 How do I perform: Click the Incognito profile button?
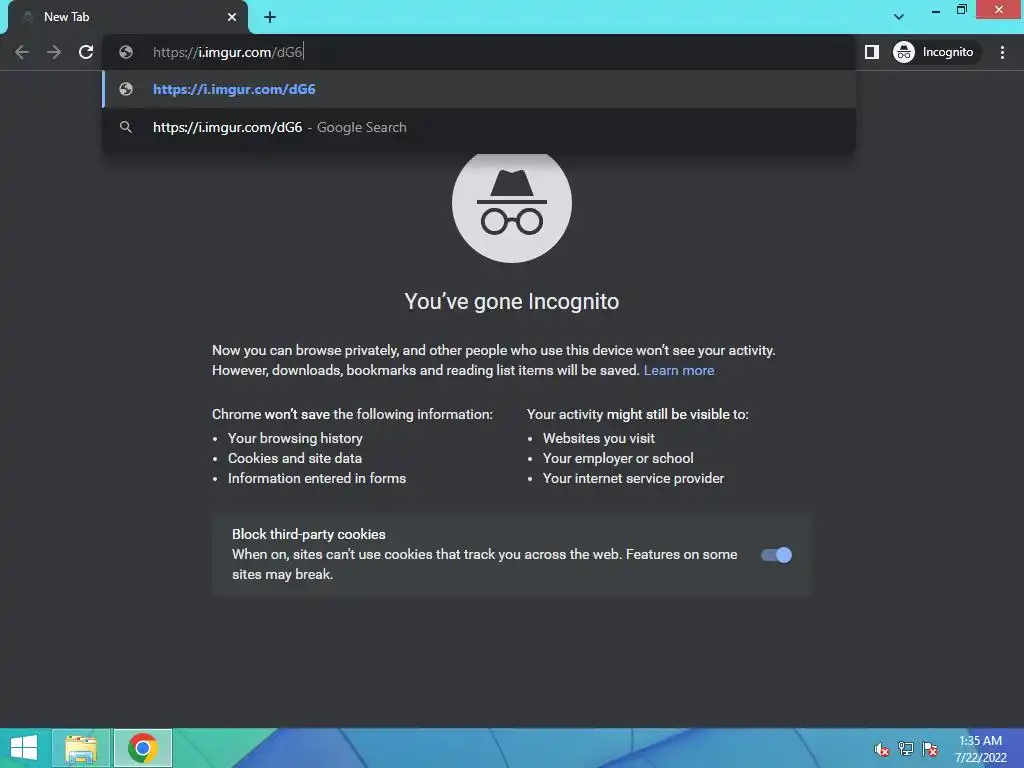coord(934,52)
